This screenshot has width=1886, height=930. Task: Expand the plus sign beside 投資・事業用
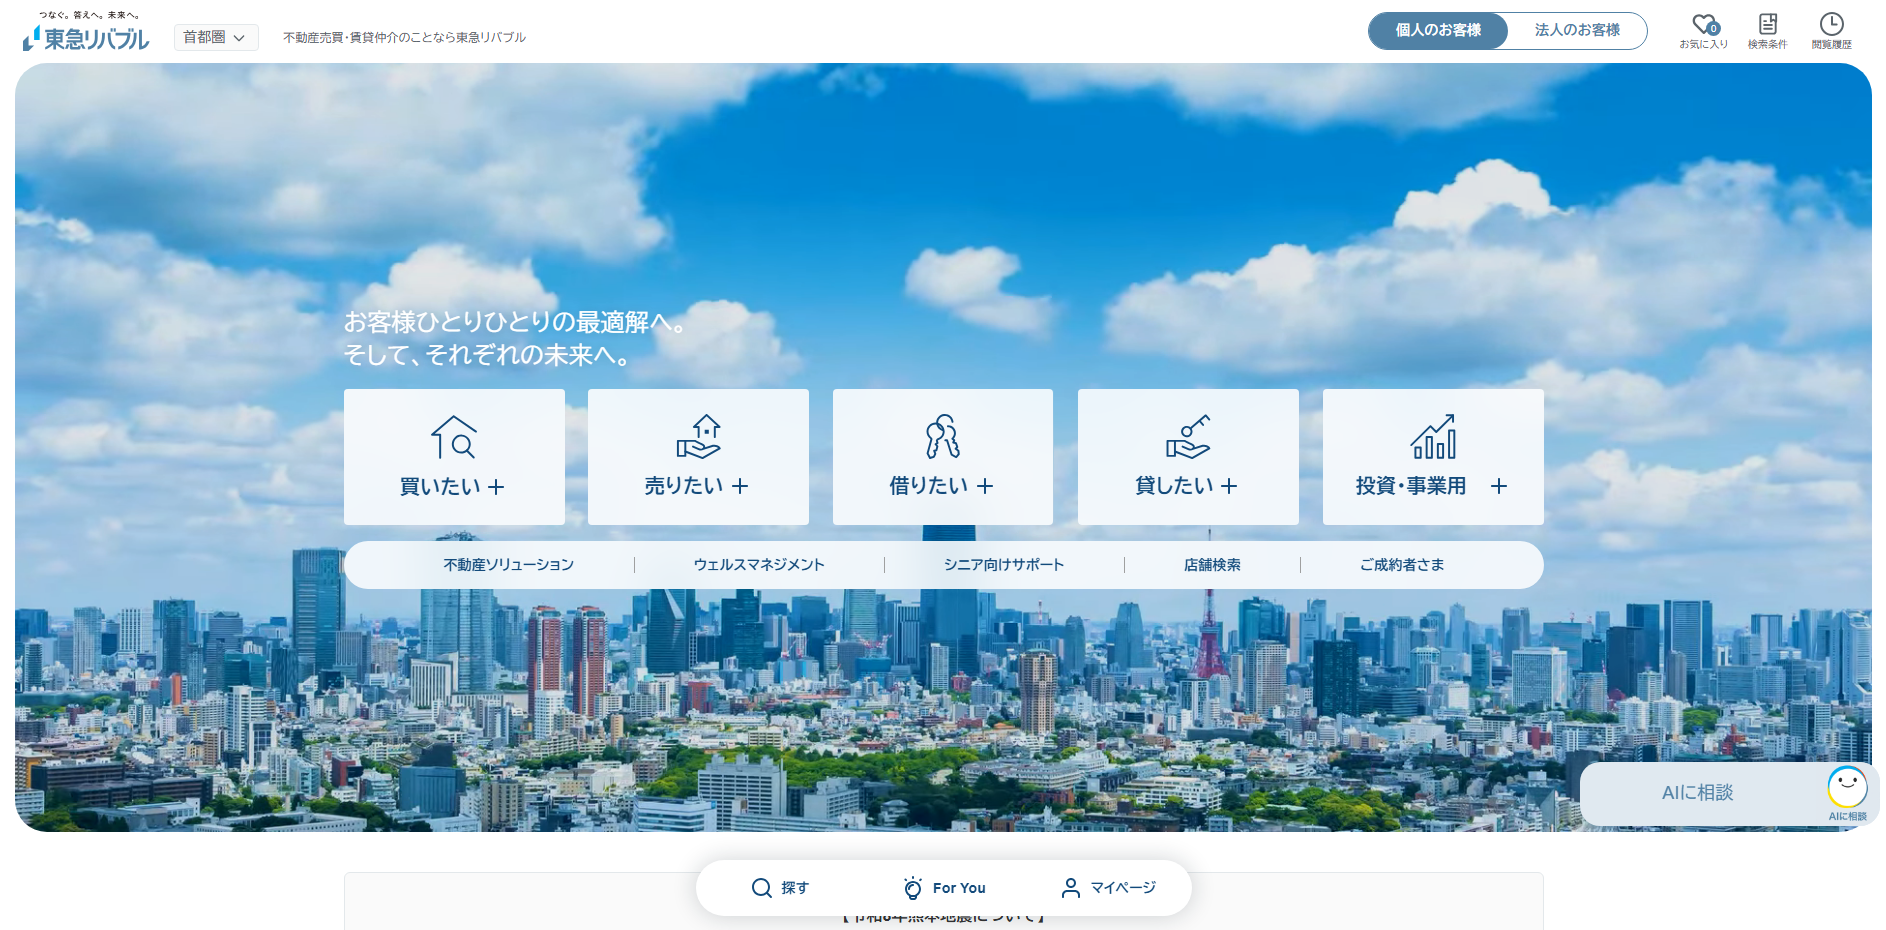coord(1498,486)
